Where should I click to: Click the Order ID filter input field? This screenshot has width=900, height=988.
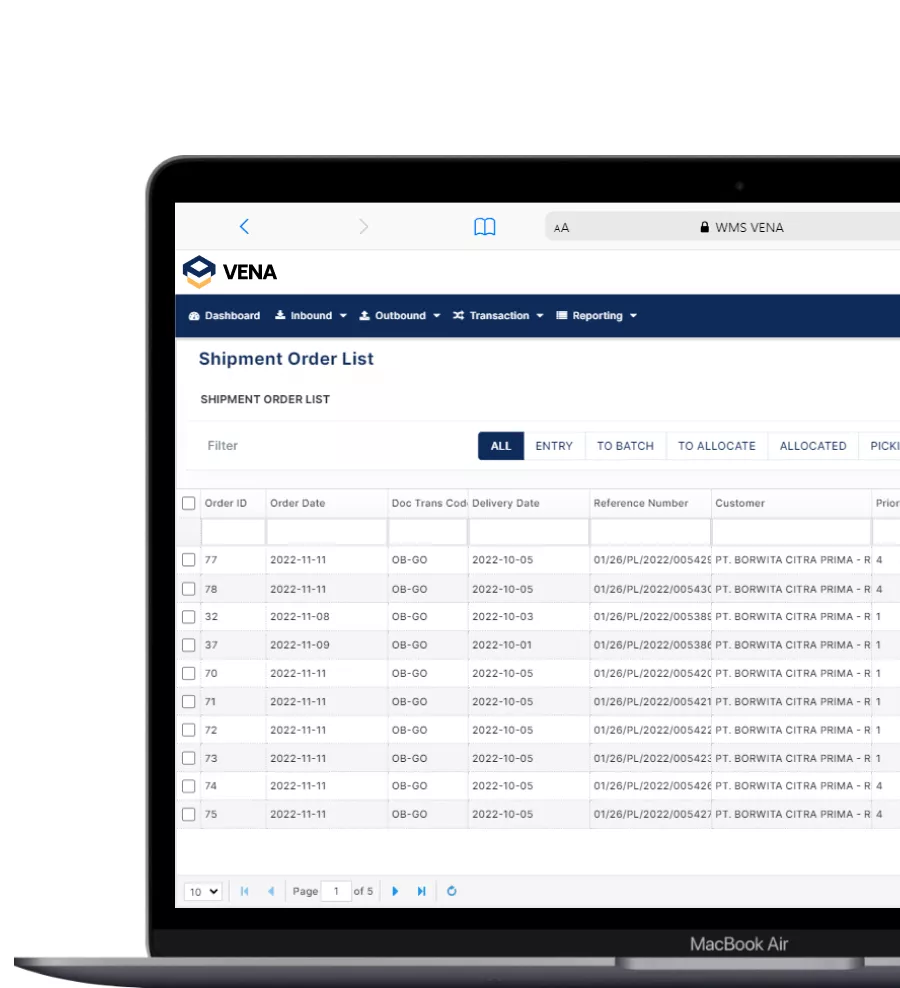232,532
